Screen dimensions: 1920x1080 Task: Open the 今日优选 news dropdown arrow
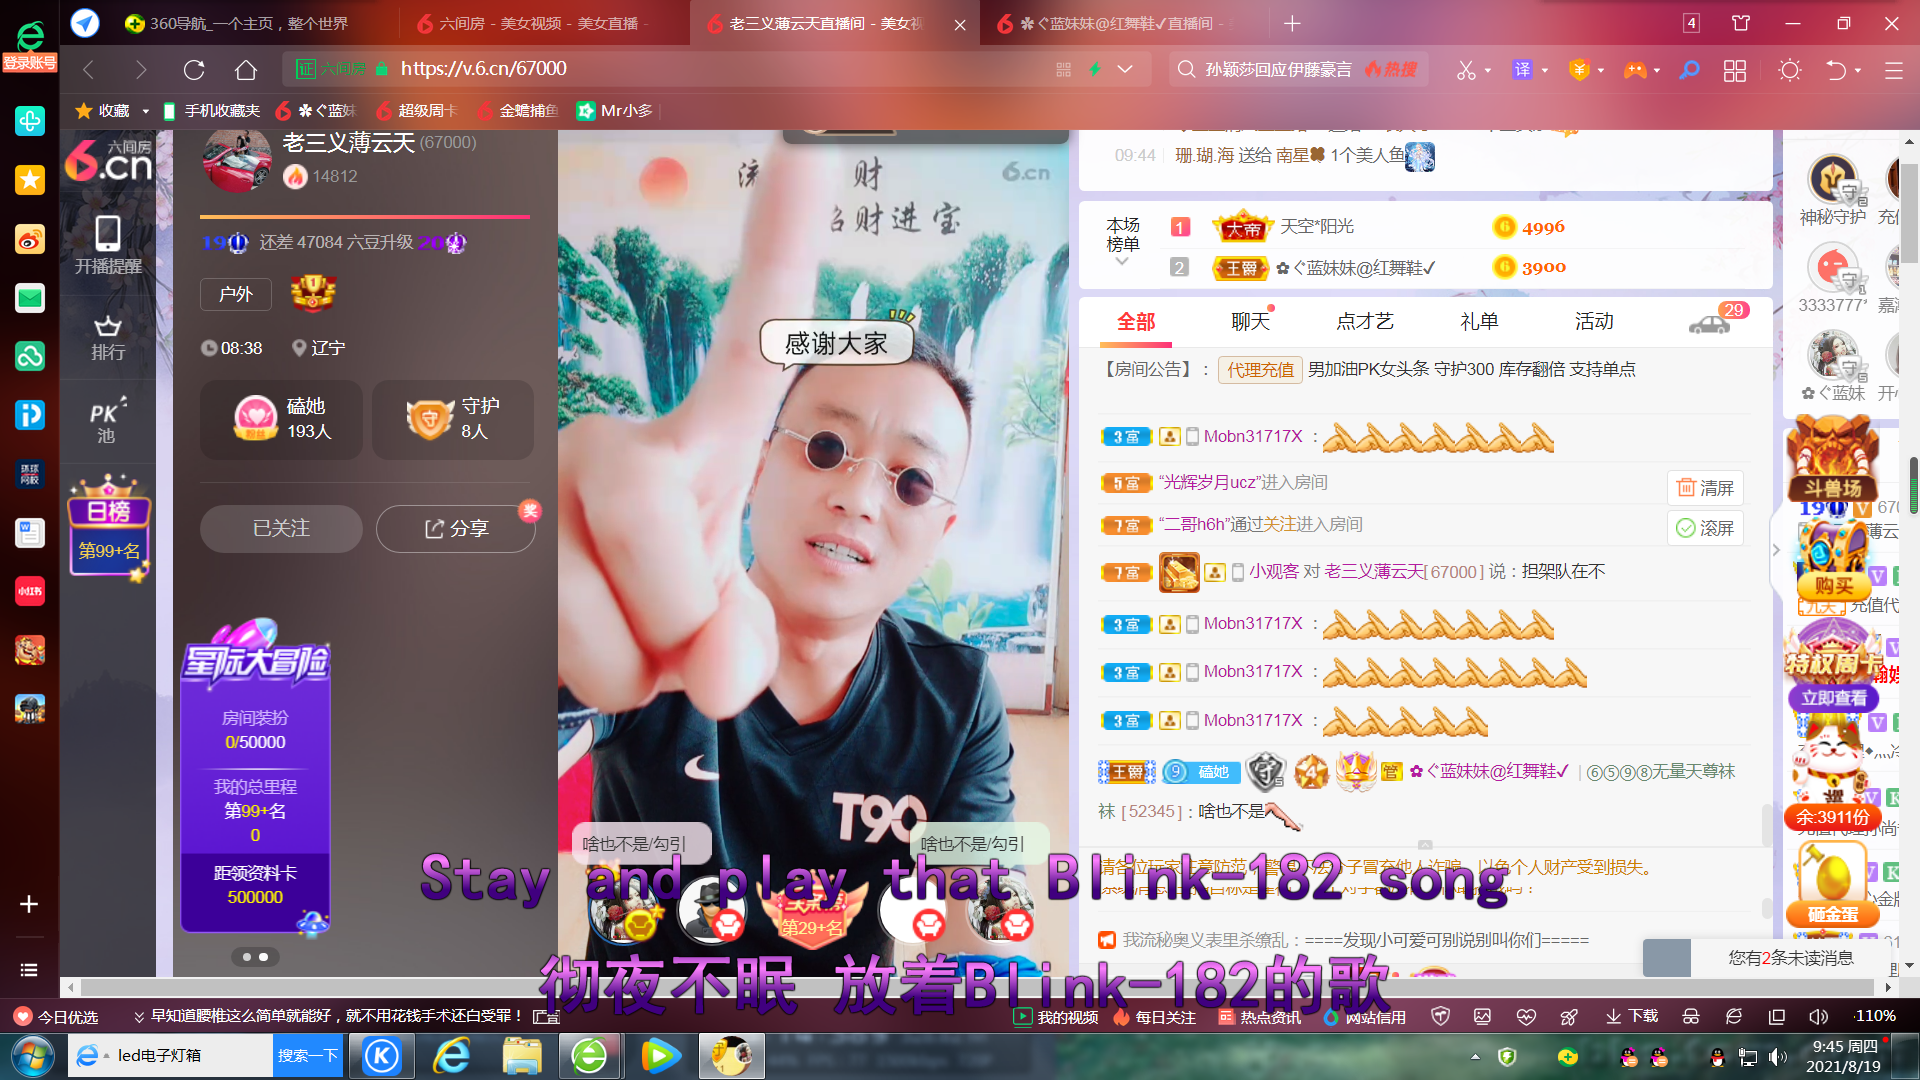click(x=139, y=1017)
